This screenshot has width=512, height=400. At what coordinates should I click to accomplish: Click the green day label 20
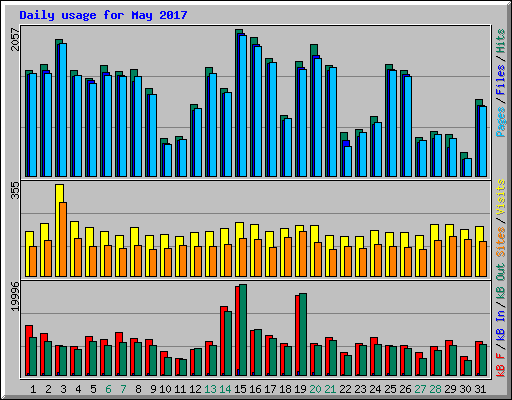point(315,389)
